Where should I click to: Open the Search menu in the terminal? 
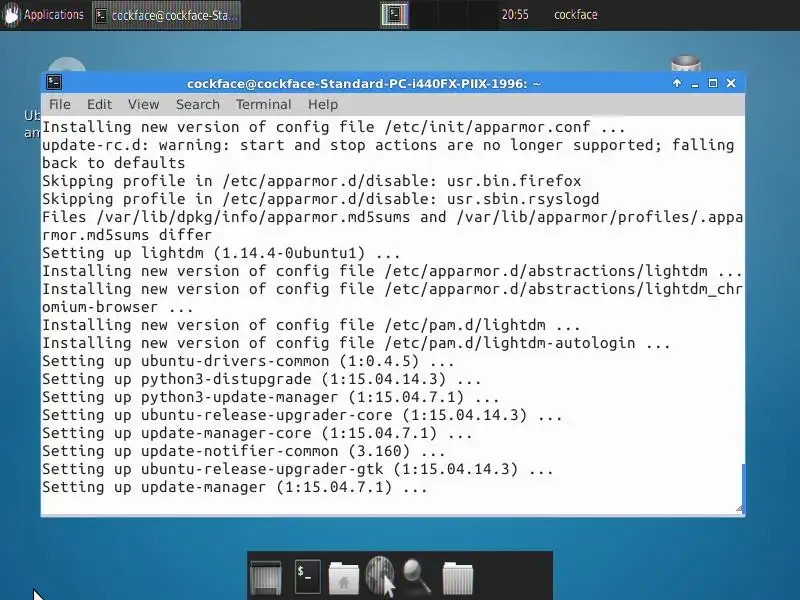click(x=197, y=105)
